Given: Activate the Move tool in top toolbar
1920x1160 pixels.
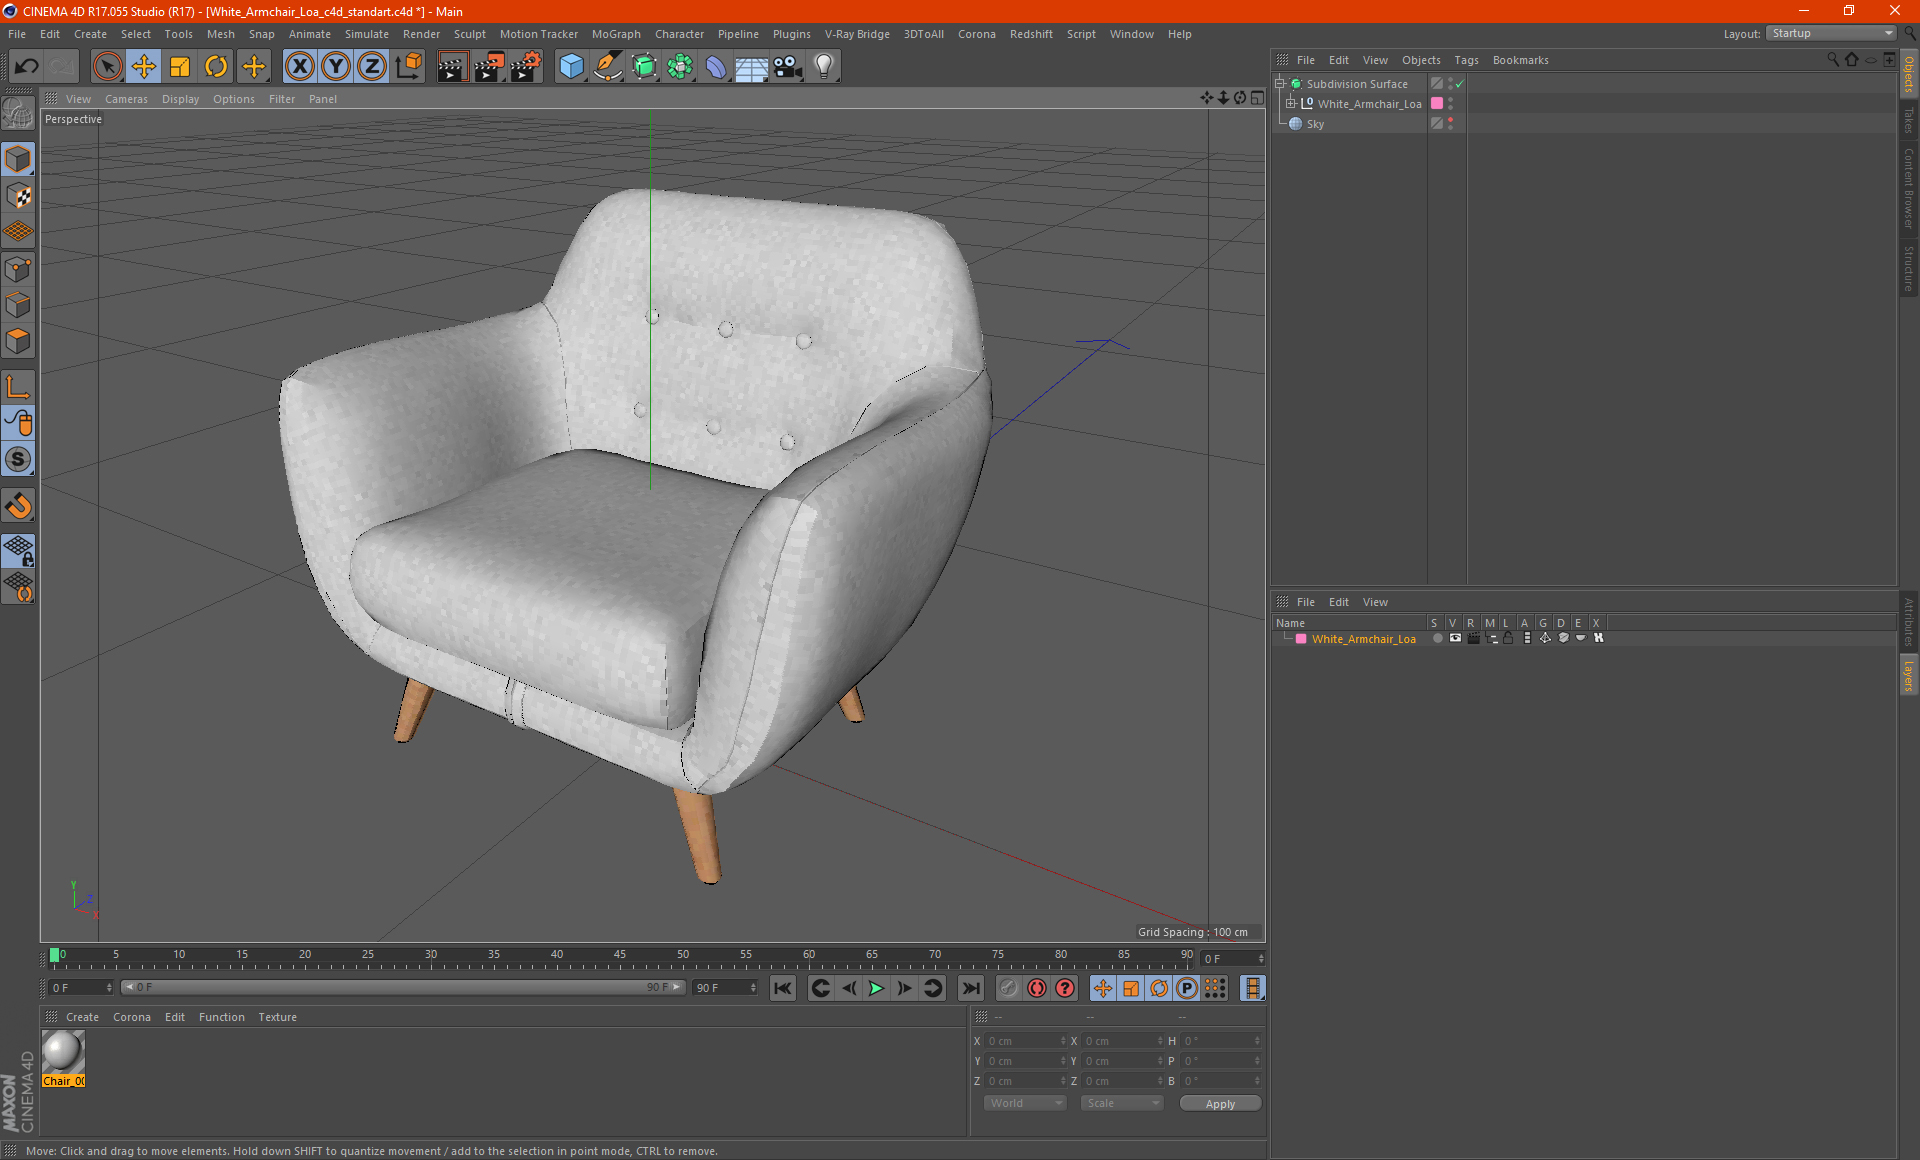Looking at the screenshot, I should [144, 67].
